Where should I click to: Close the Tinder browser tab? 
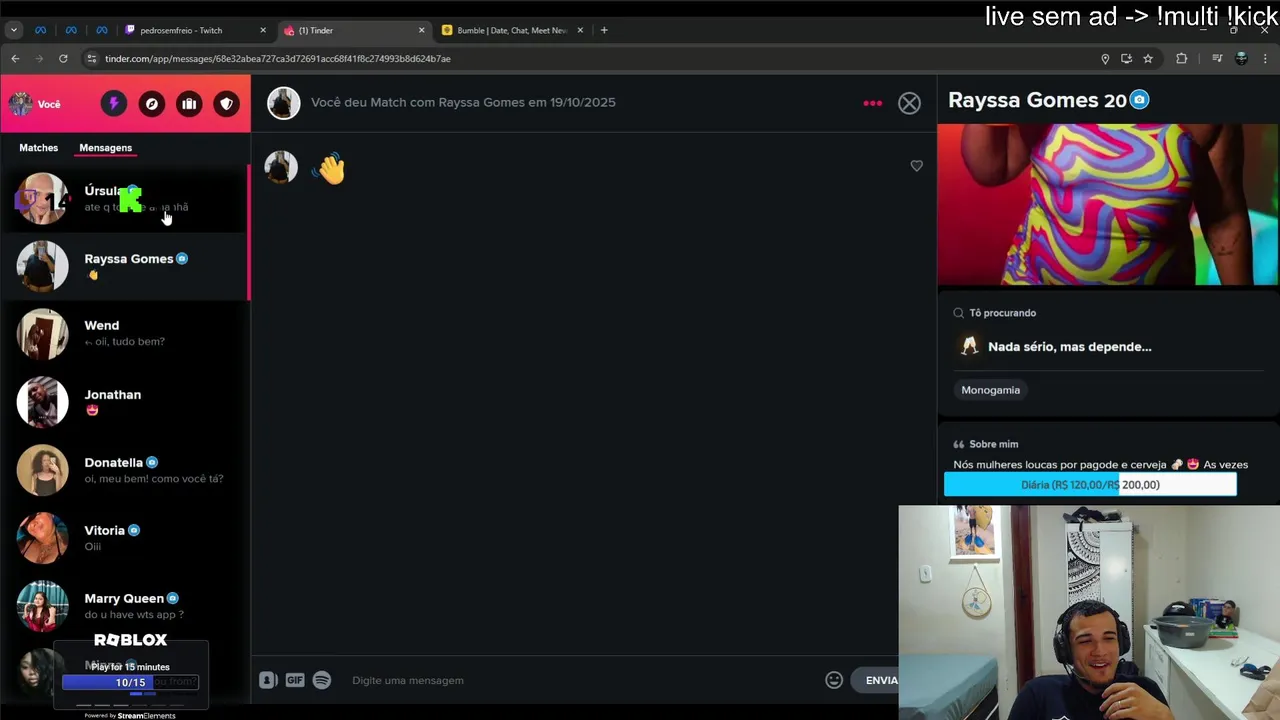click(x=421, y=30)
